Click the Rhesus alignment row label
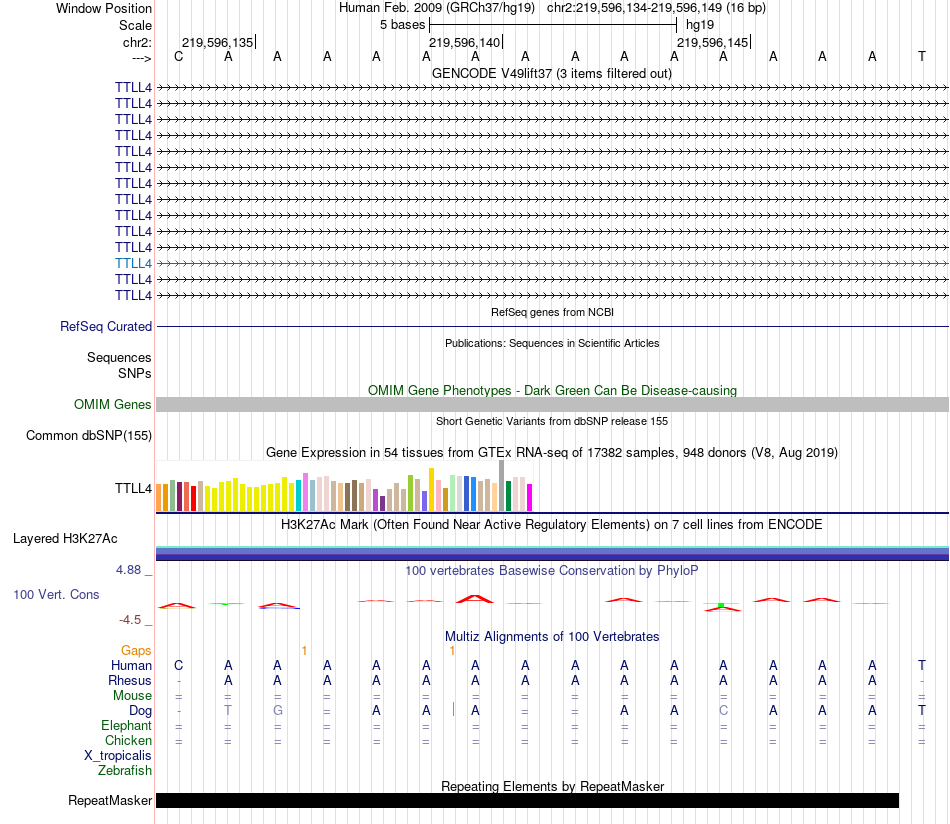 [130, 680]
